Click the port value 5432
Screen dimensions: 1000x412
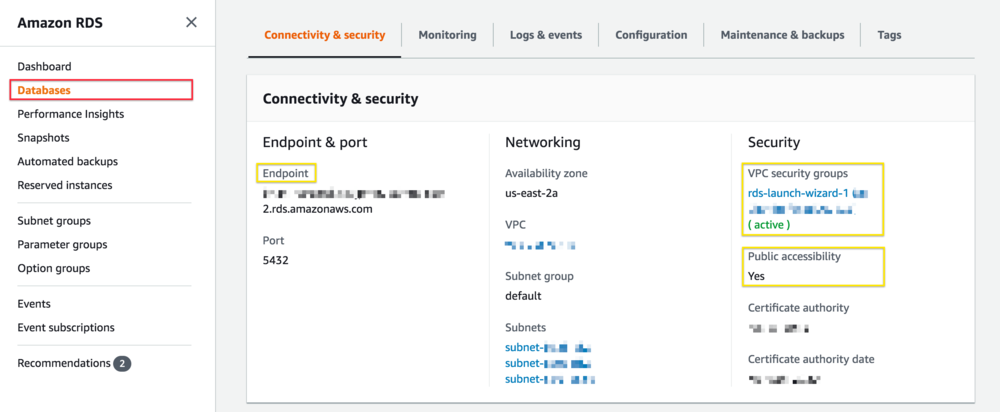[276, 260]
